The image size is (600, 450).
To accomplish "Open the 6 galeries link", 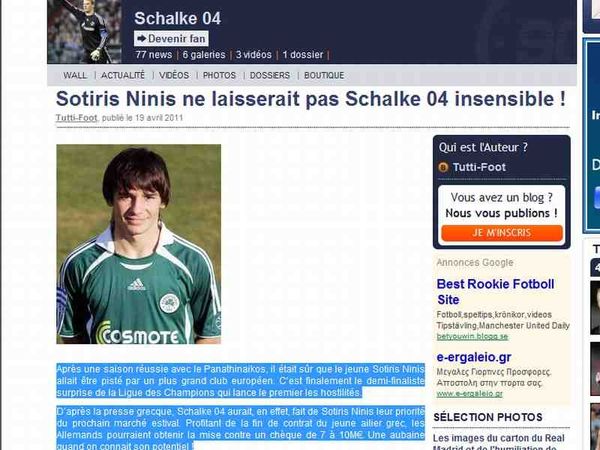I will [x=204, y=55].
